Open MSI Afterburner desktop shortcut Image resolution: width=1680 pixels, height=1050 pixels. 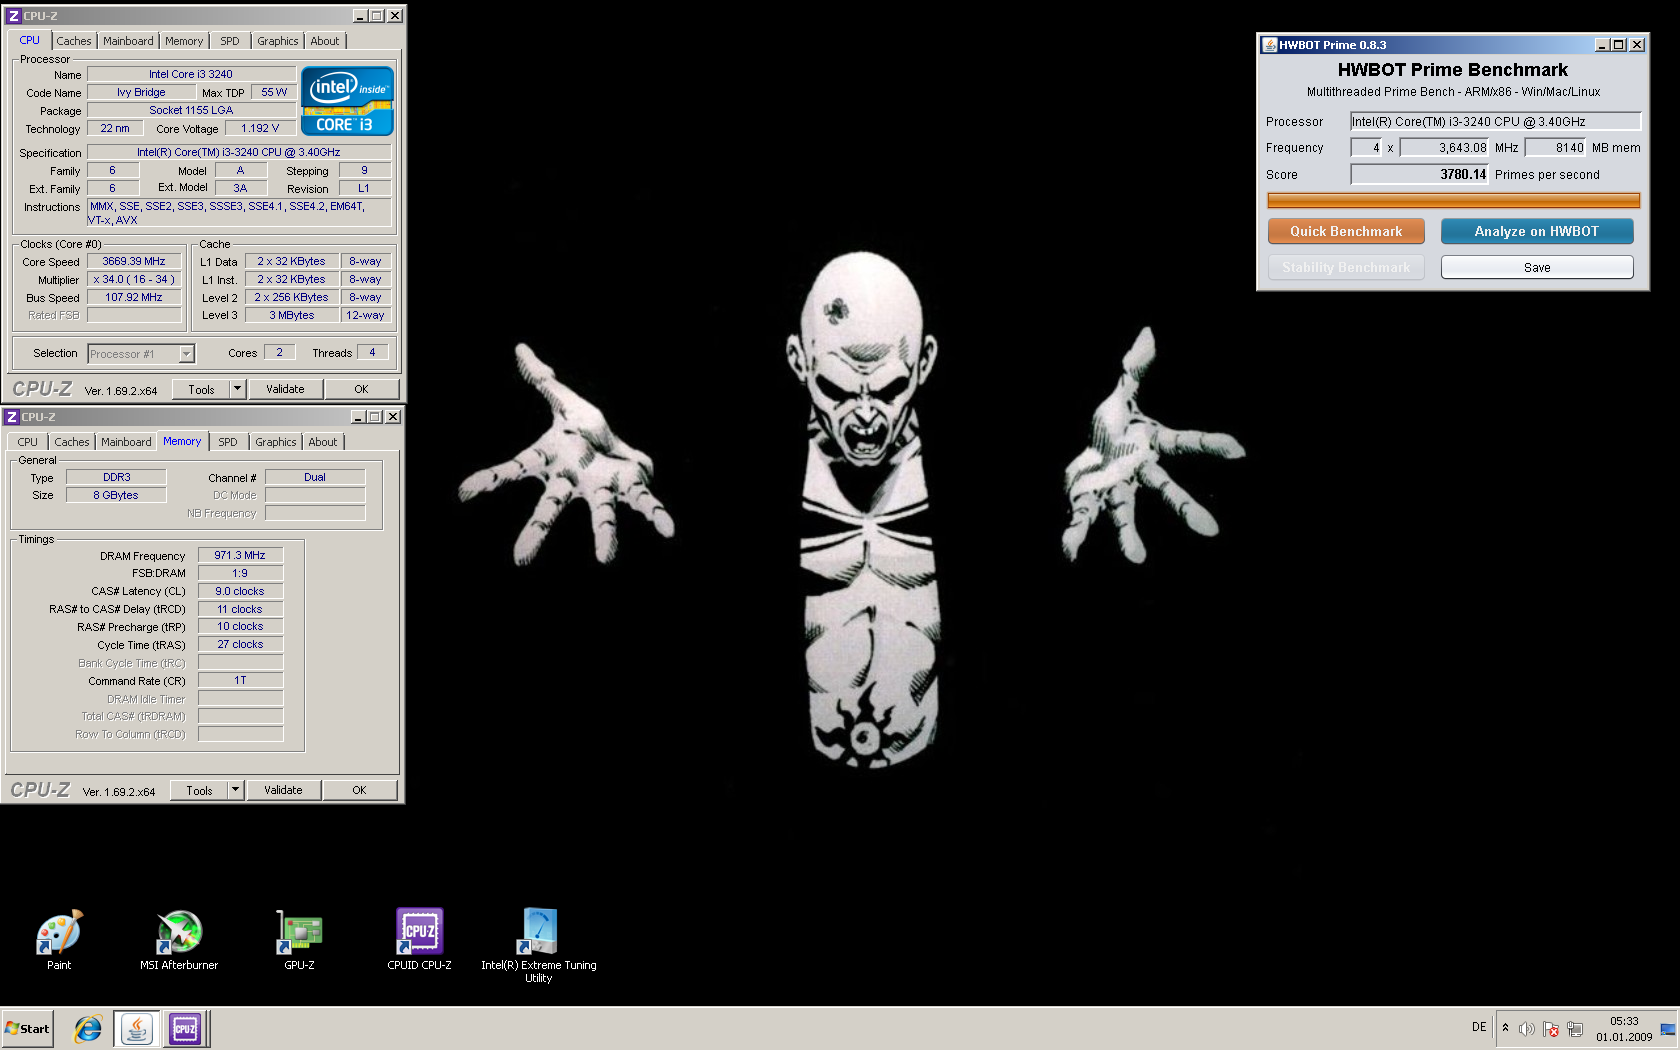(x=179, y=940)
